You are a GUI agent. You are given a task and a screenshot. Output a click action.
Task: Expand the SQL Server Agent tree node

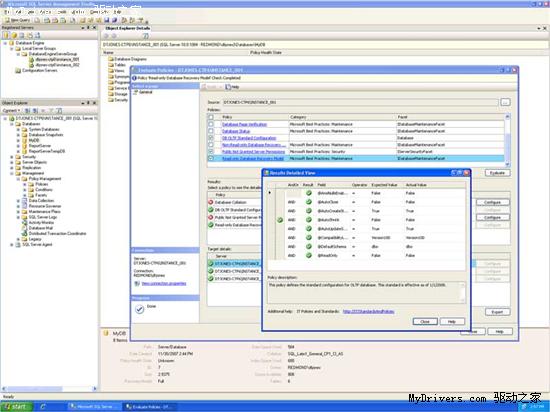(12, 244)
